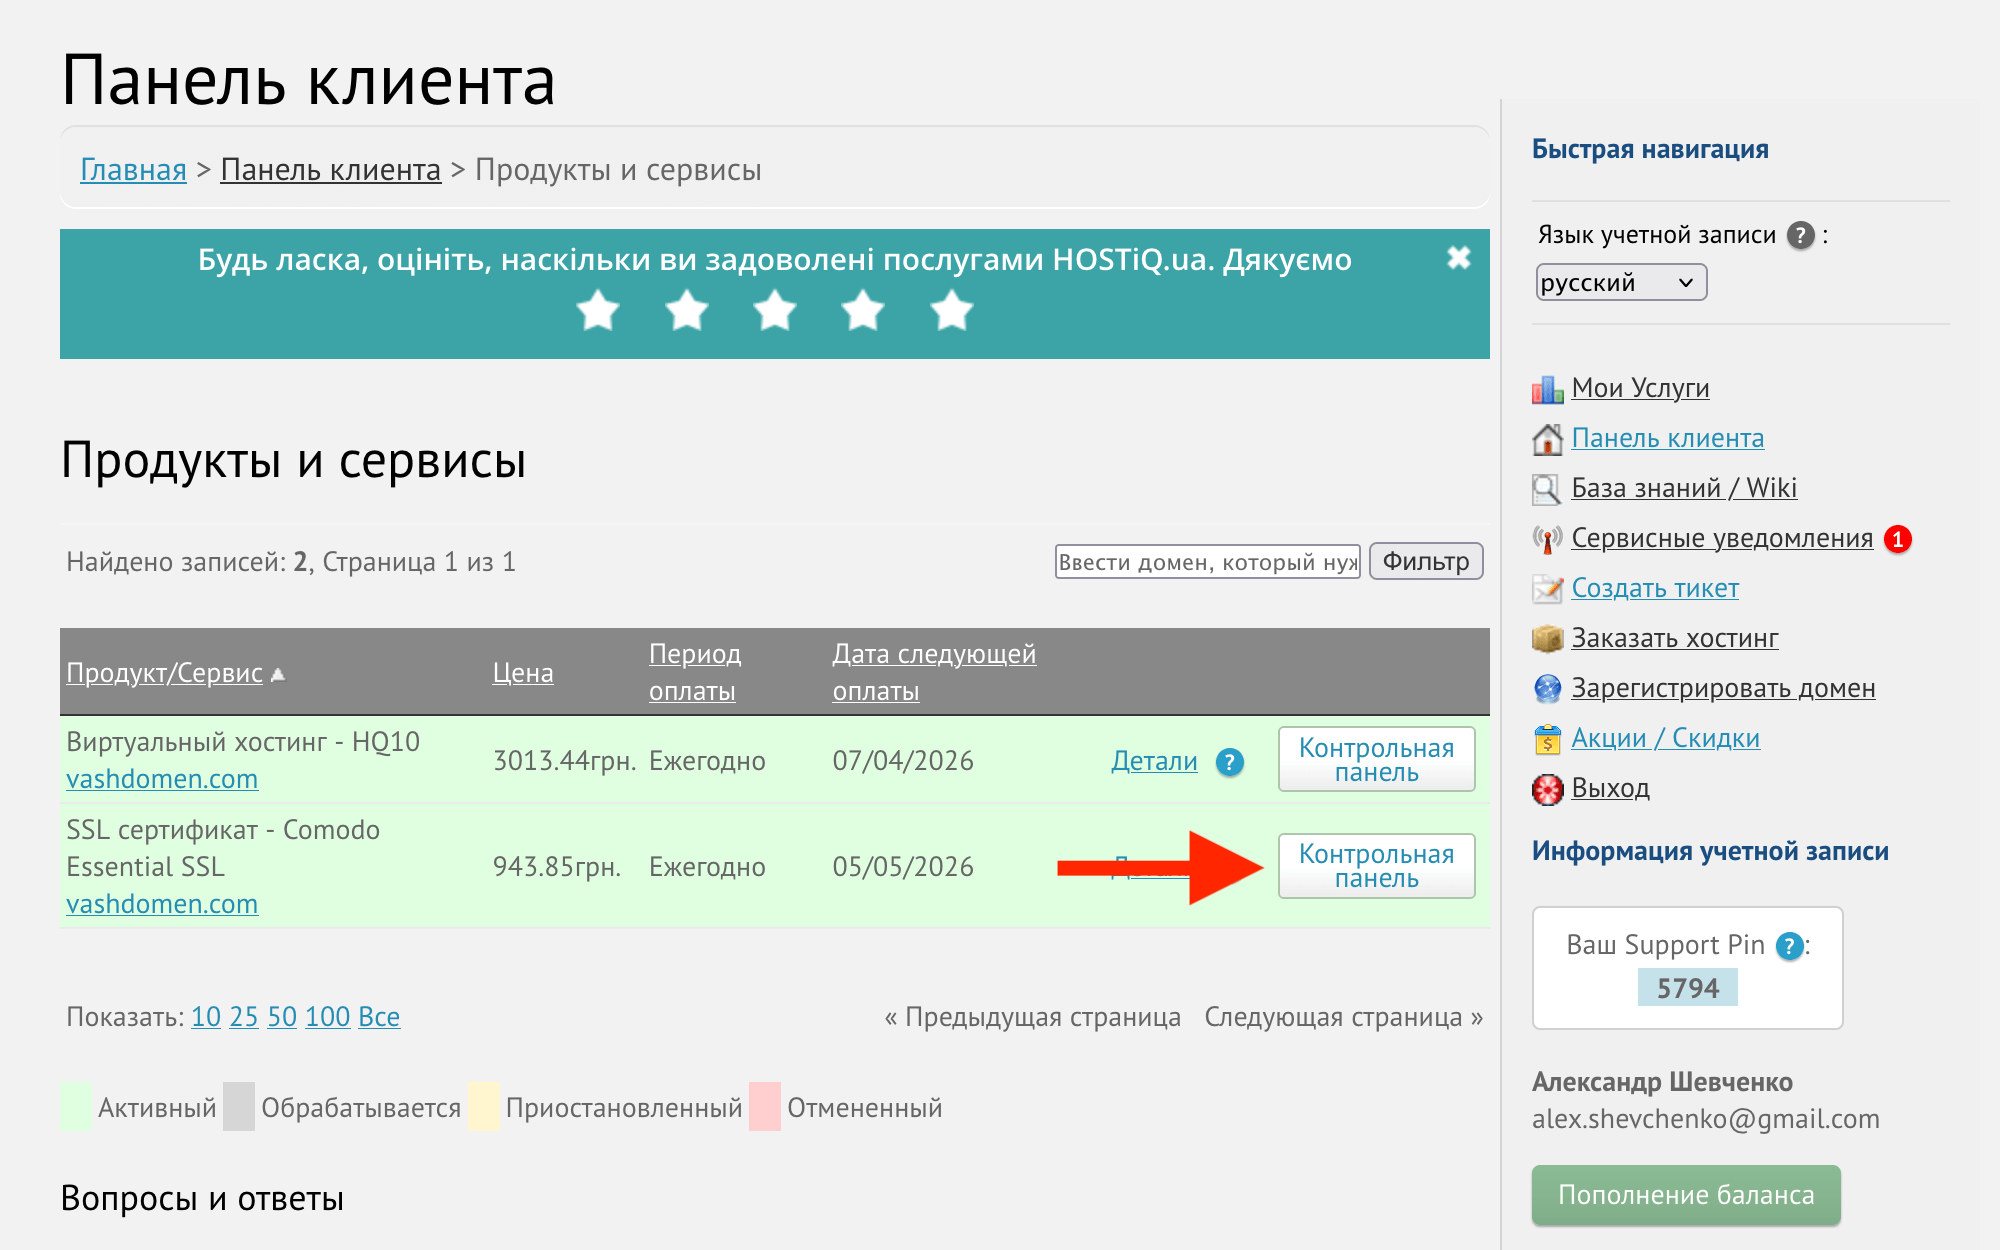The width and height of the screenshot is (2000, 1250).
Task: Click the red Выход logout icon
Action: (1547, 789)
